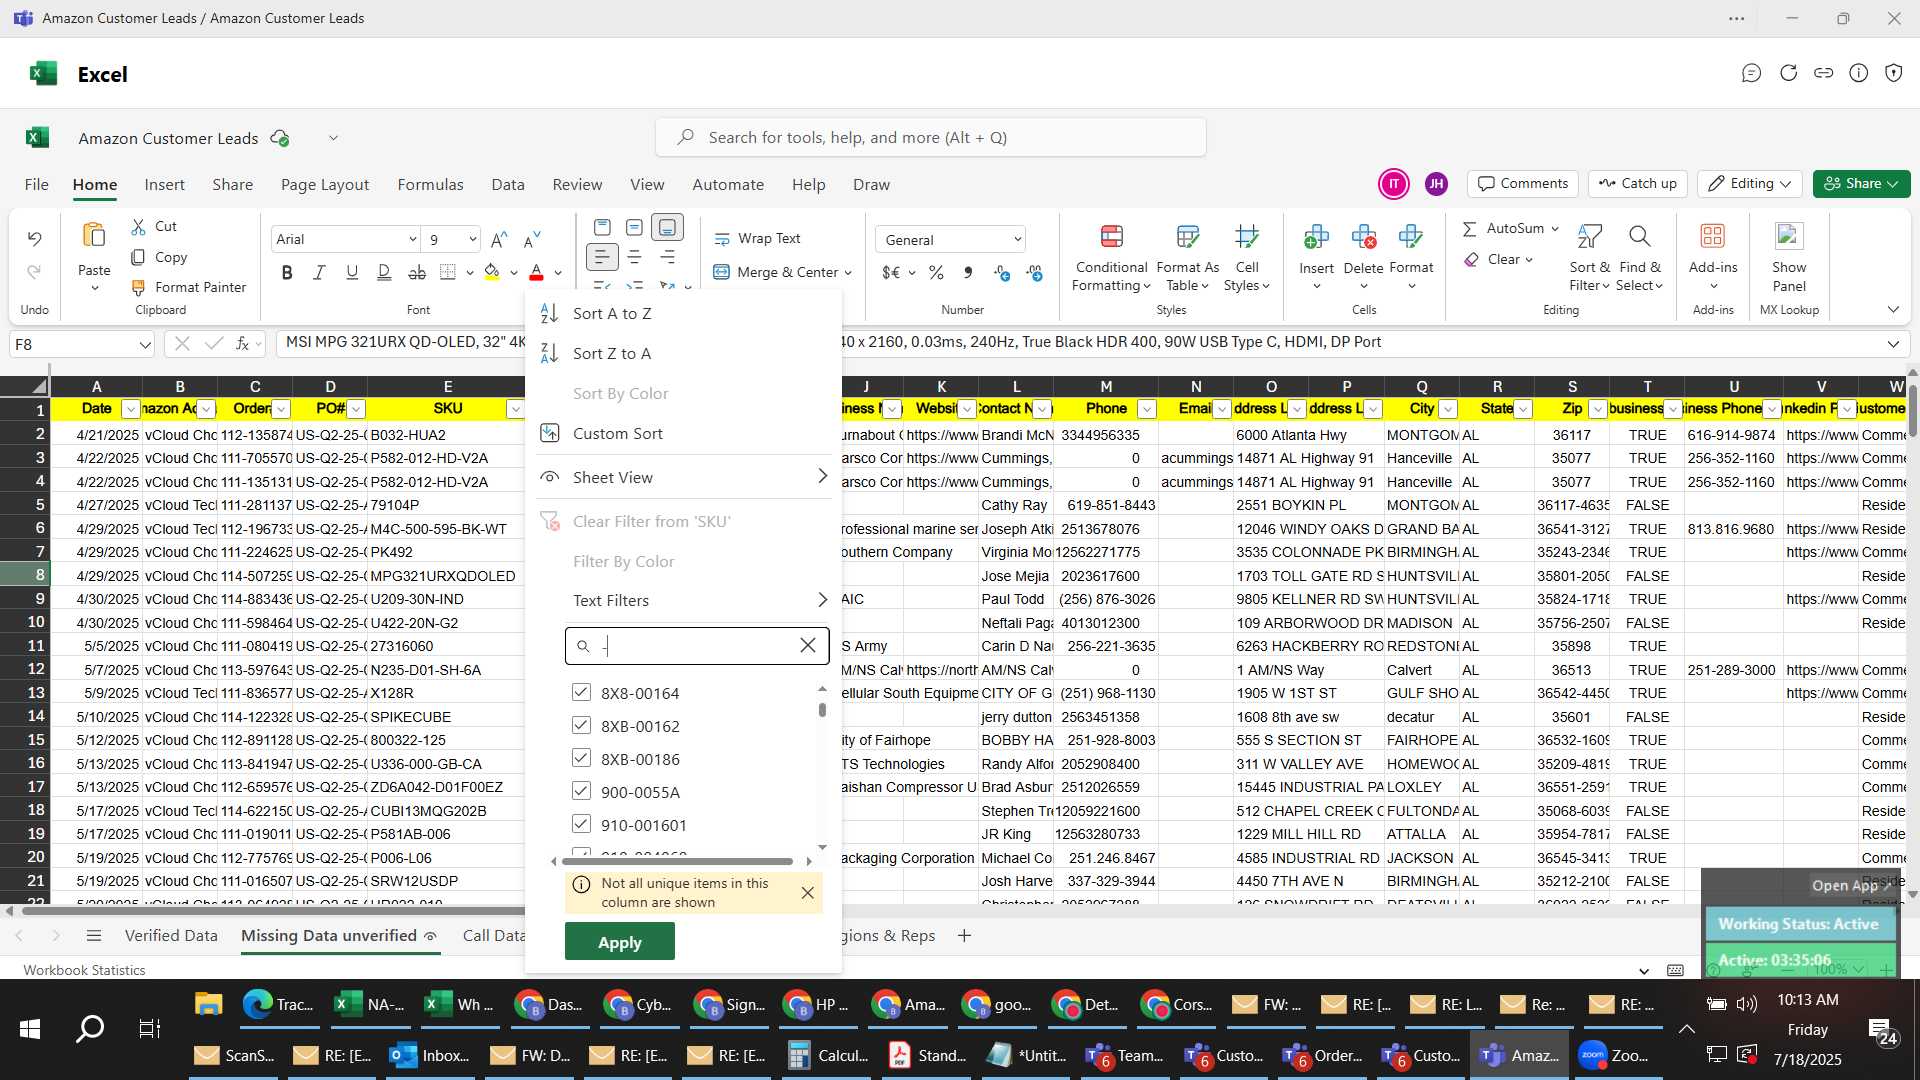The image size is (1920, 1080).
Task: Click the Catch up button
Action: pyautogui.click(x=1637, y=184)
